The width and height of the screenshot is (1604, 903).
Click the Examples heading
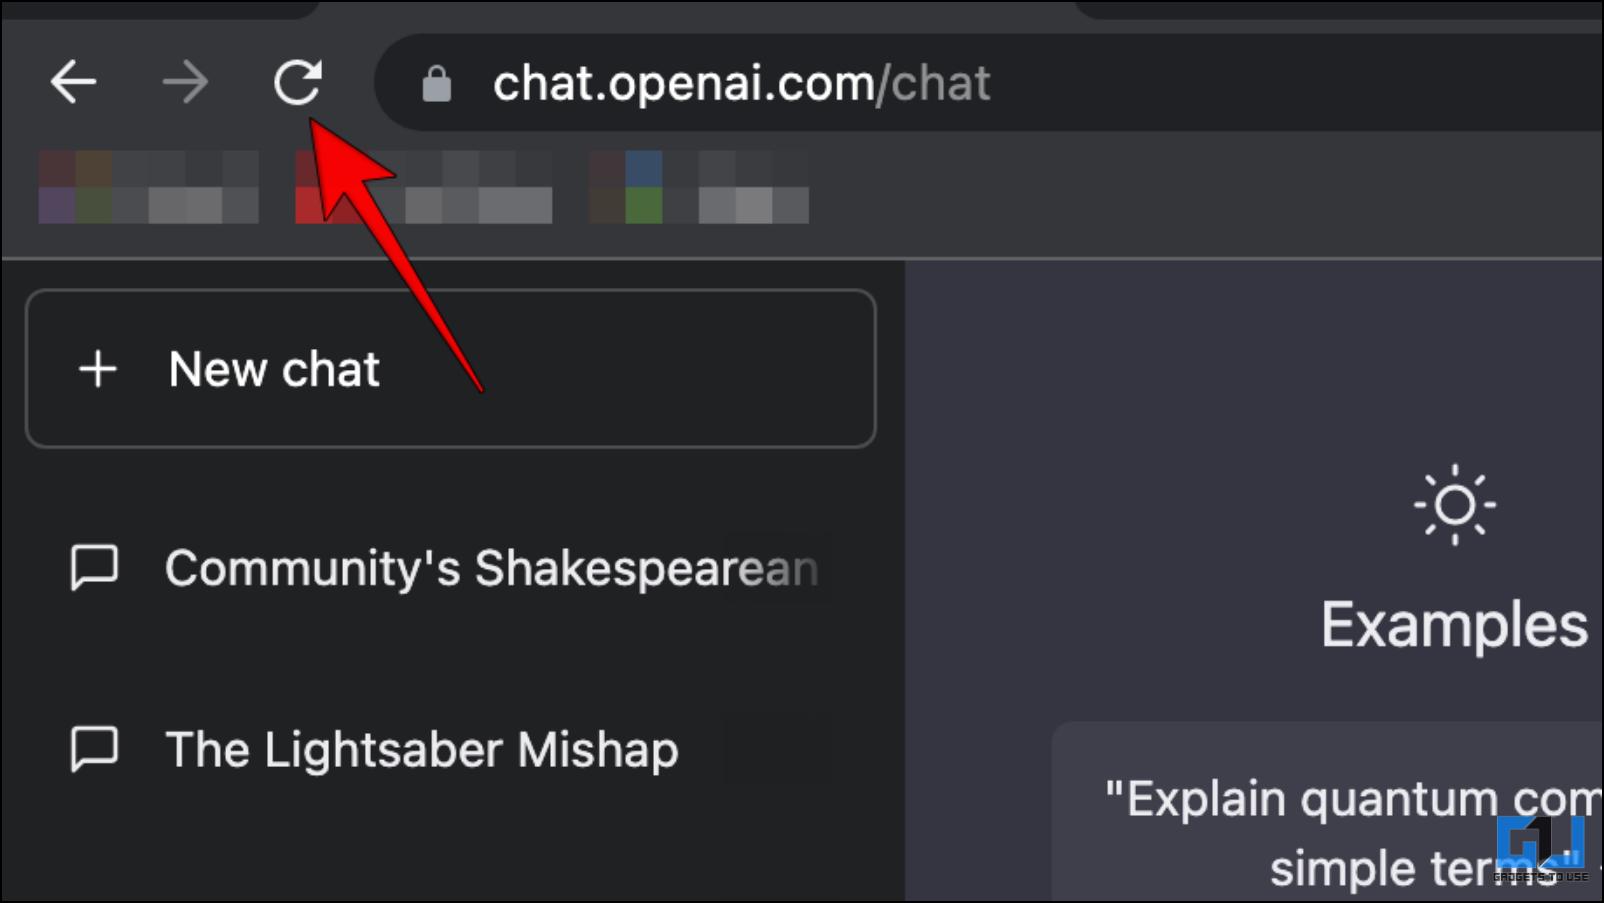tap(1454, 626)
